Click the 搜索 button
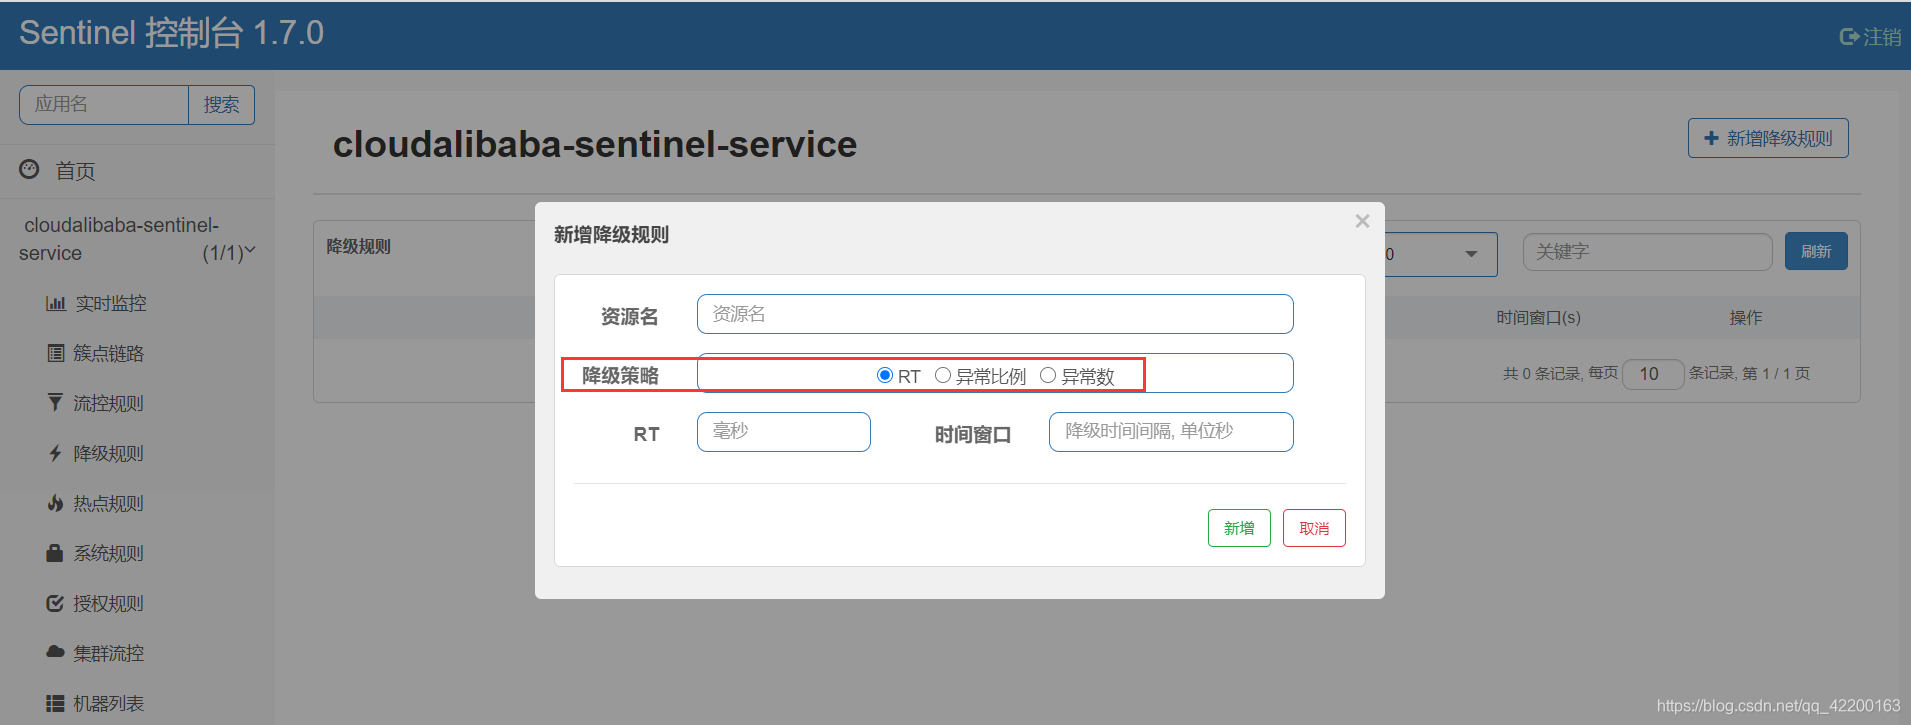 click(221, 105)
